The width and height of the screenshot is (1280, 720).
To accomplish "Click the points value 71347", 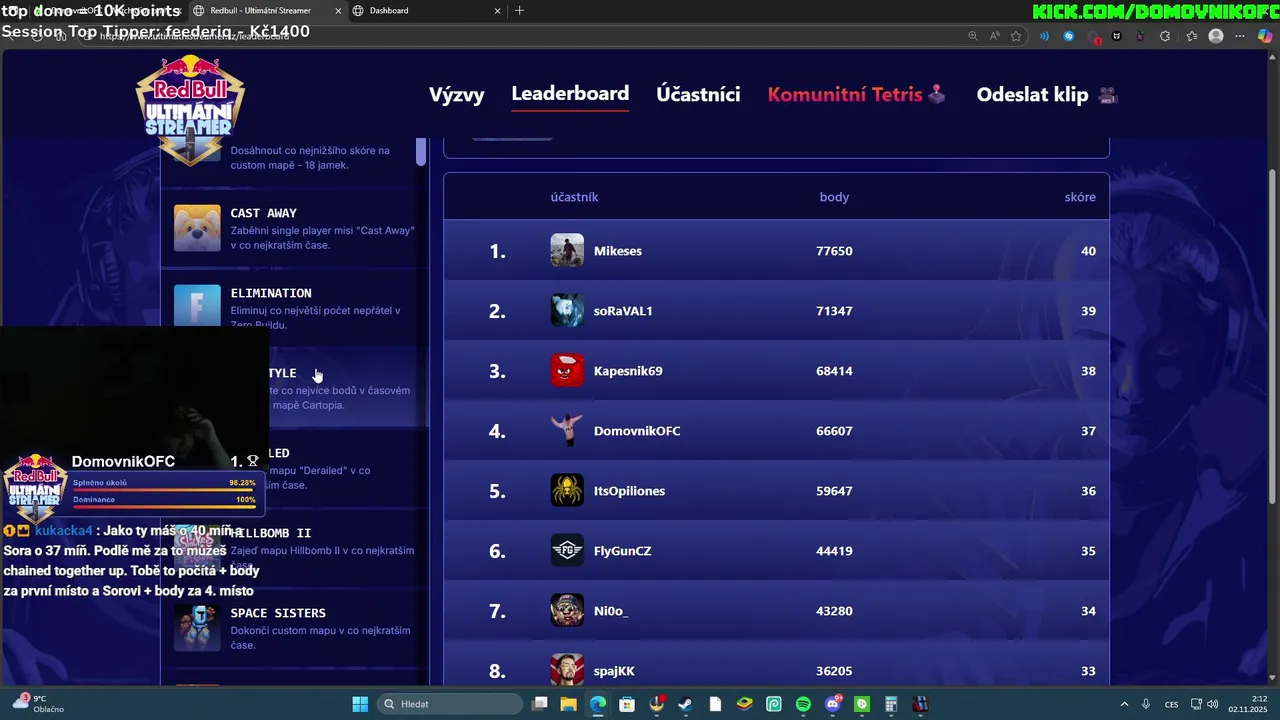I will [834, 311].
